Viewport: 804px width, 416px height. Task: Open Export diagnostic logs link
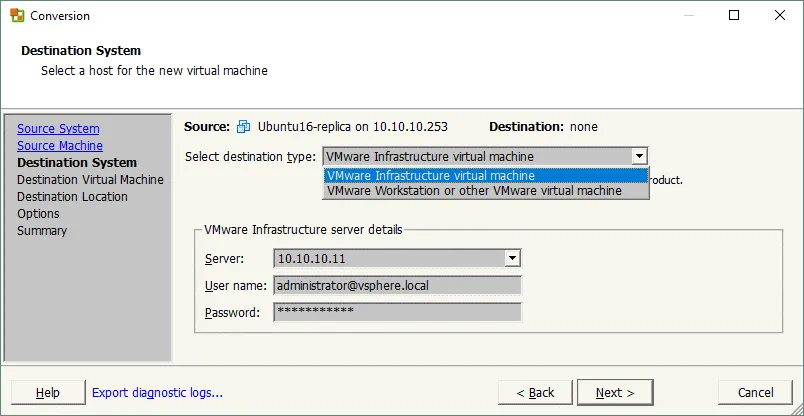pos(157,393)
